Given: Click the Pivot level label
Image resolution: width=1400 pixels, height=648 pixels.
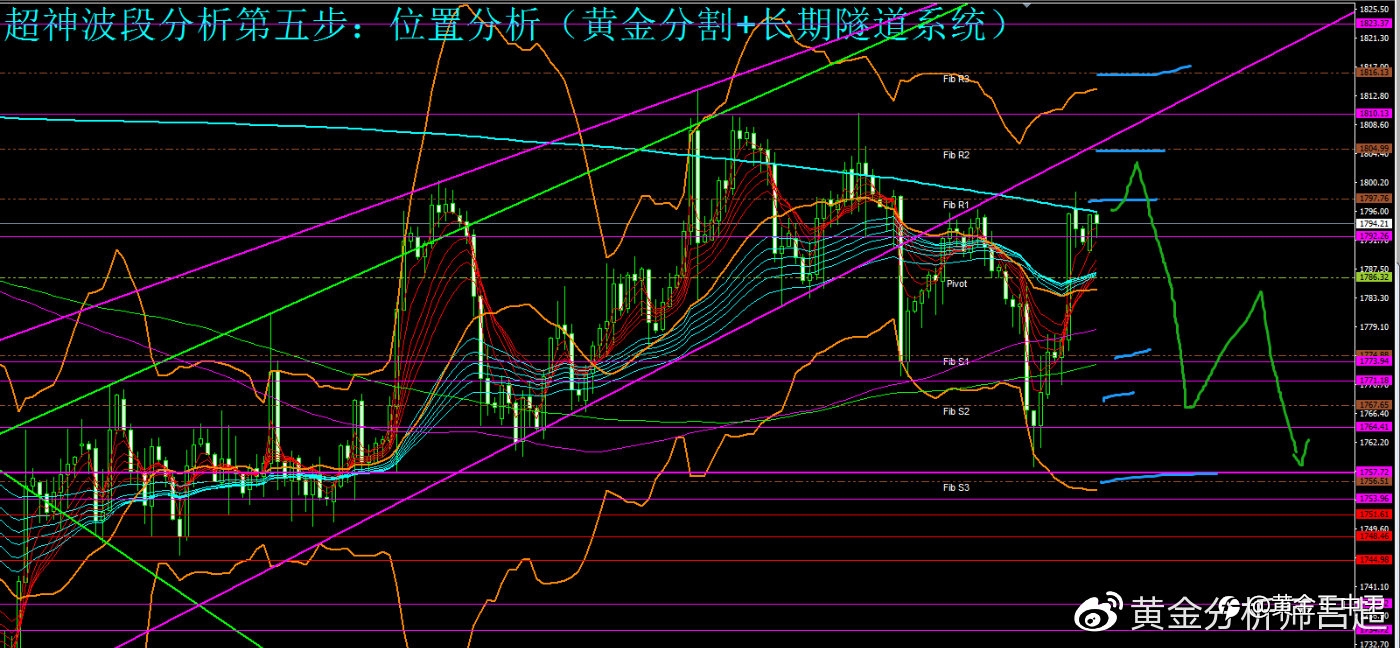Looking at the screenshot, I should pos(957,284).
